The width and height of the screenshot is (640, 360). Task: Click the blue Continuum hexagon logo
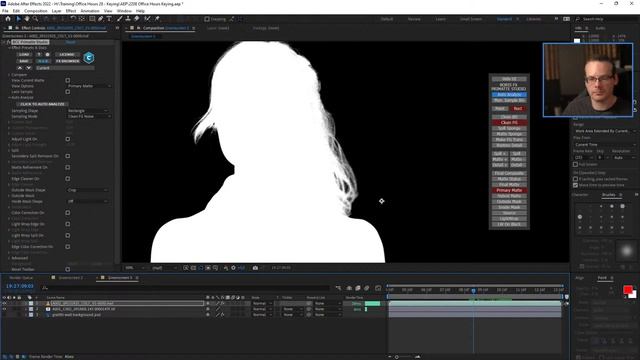click(x=89, y=58)
